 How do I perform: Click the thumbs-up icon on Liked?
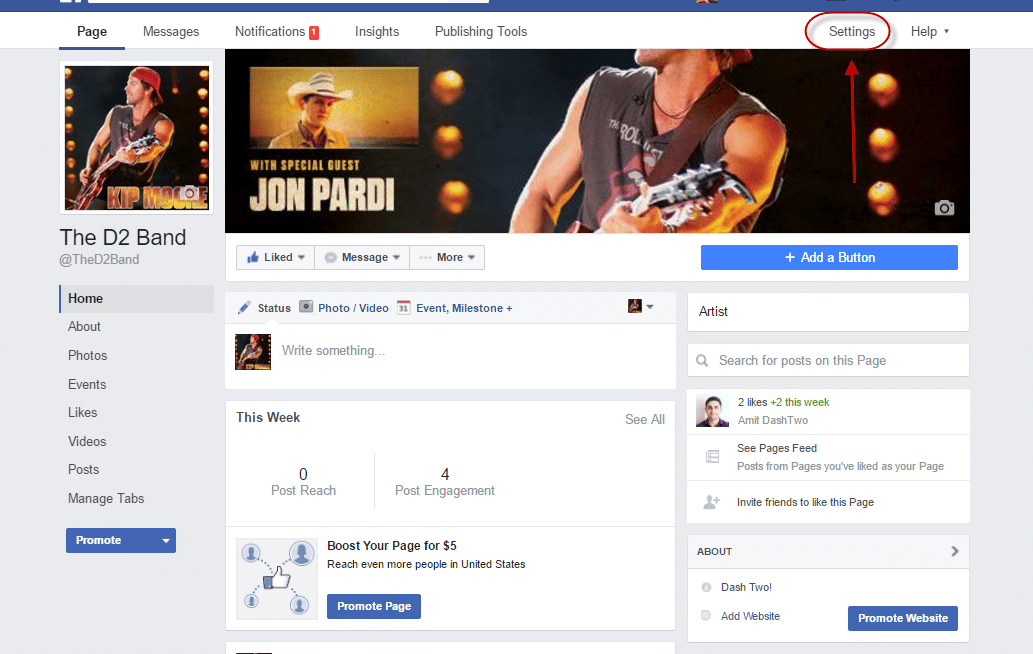pyautogui.click(x=252, y=257)
